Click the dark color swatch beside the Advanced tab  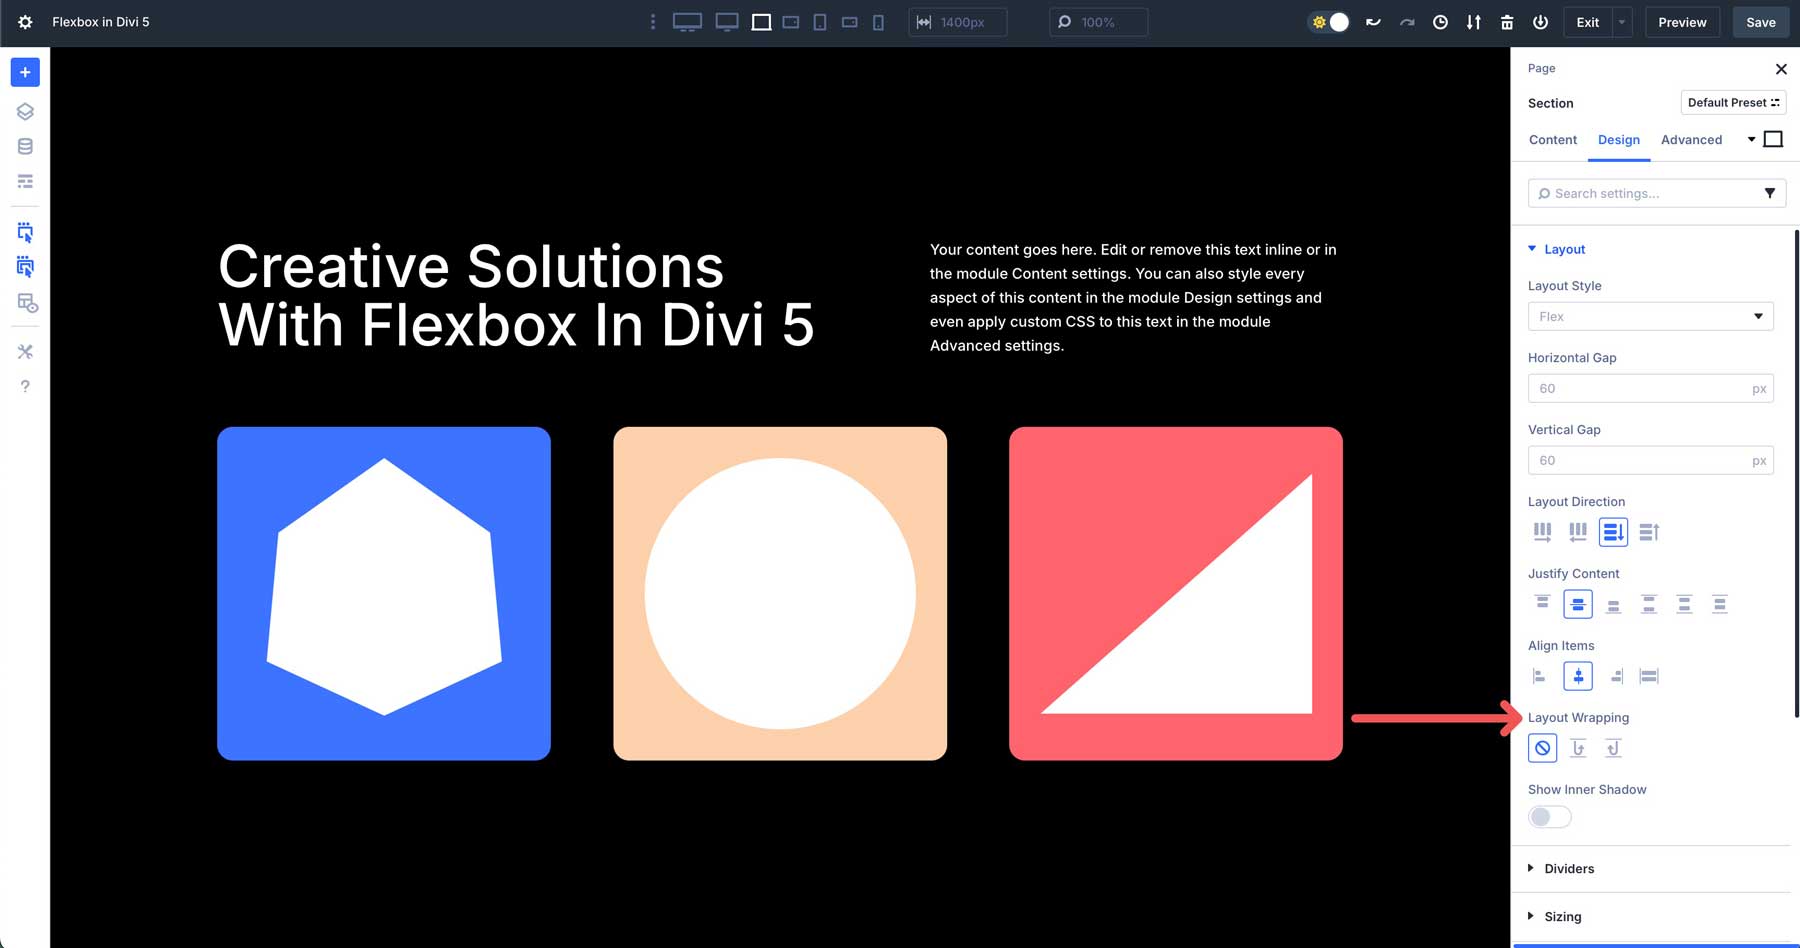pos(1774,139)
